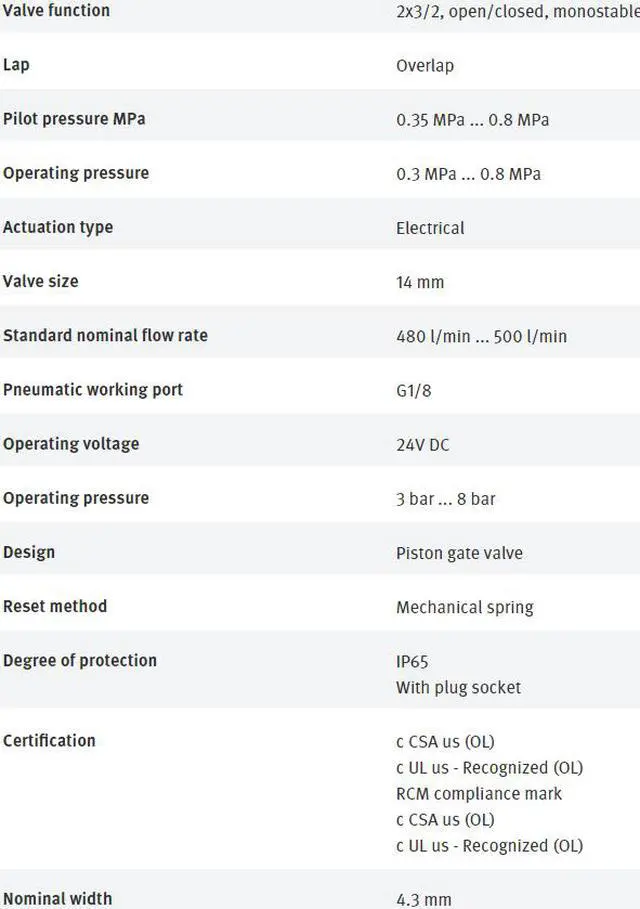Click the With plug socket text

pyautogui.click(x=459, y=688)
